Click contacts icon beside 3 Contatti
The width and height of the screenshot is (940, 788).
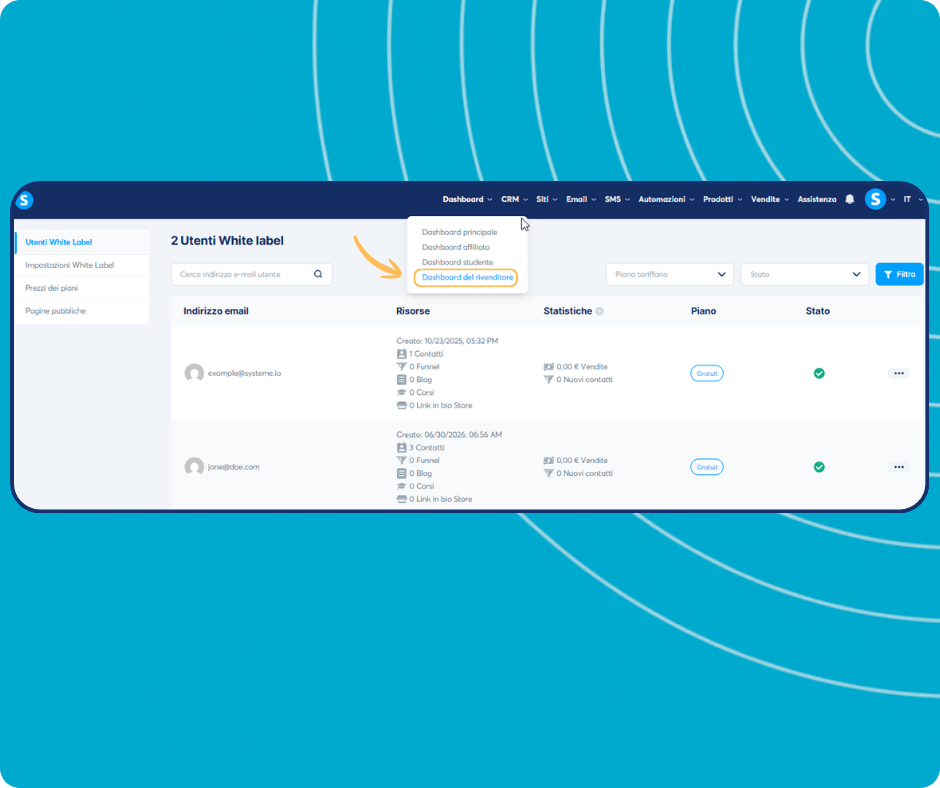pyautogui.click(x=402, y=447)
